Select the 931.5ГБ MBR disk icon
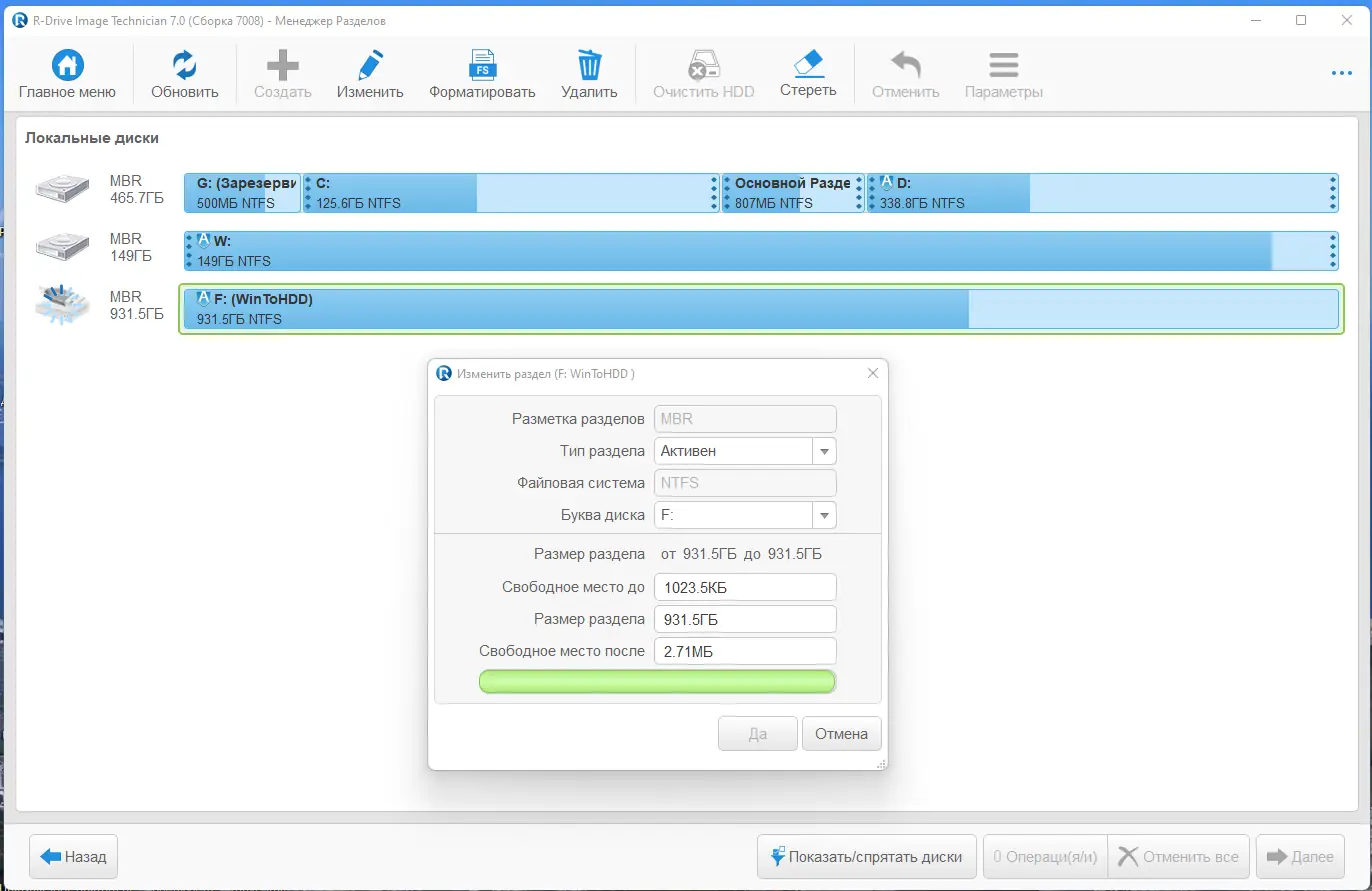This screenshot has height=891, width=1372. [x=61, y=304]
